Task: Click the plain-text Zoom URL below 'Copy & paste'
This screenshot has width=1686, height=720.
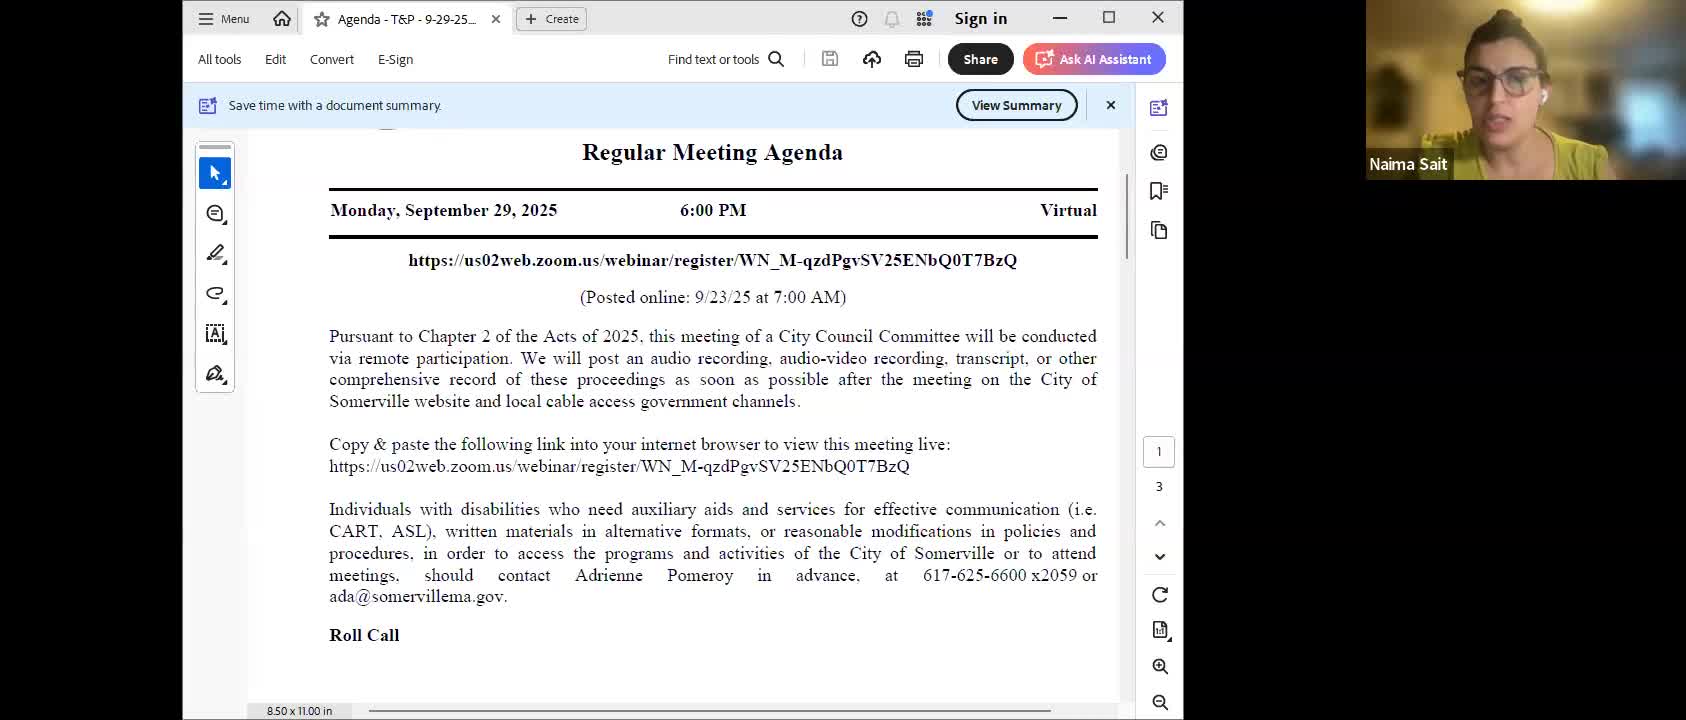Action: tap(619, 466)
